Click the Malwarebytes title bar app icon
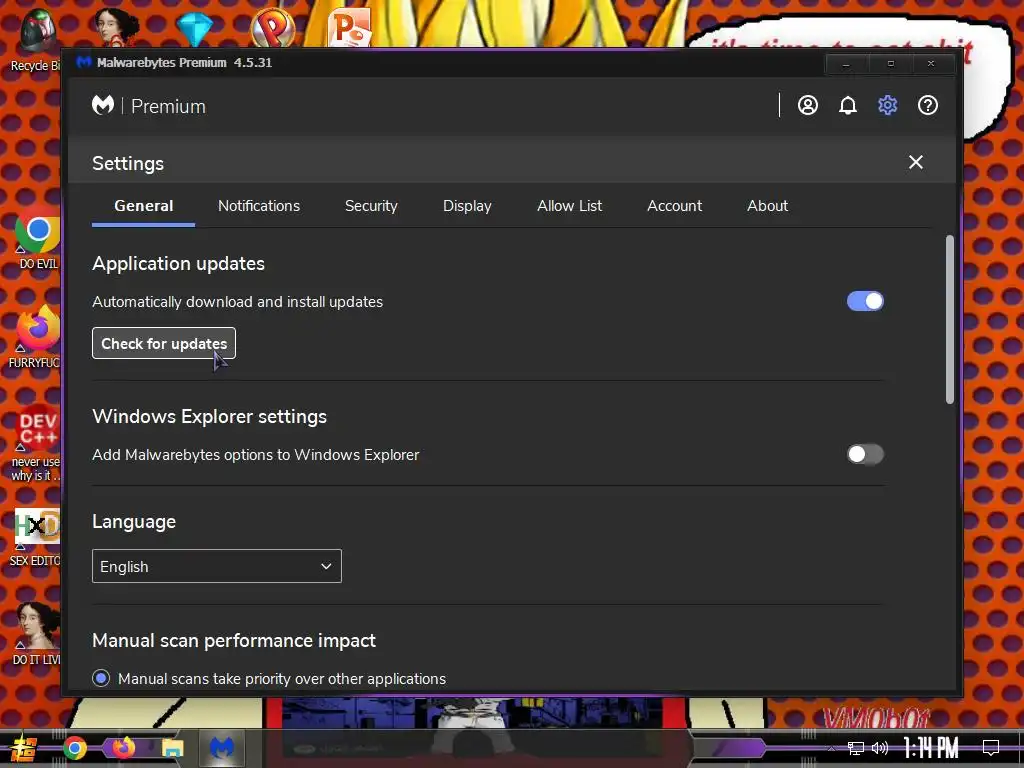The width and height of the screenshot is (1024, 768). [x=84, y=63]
